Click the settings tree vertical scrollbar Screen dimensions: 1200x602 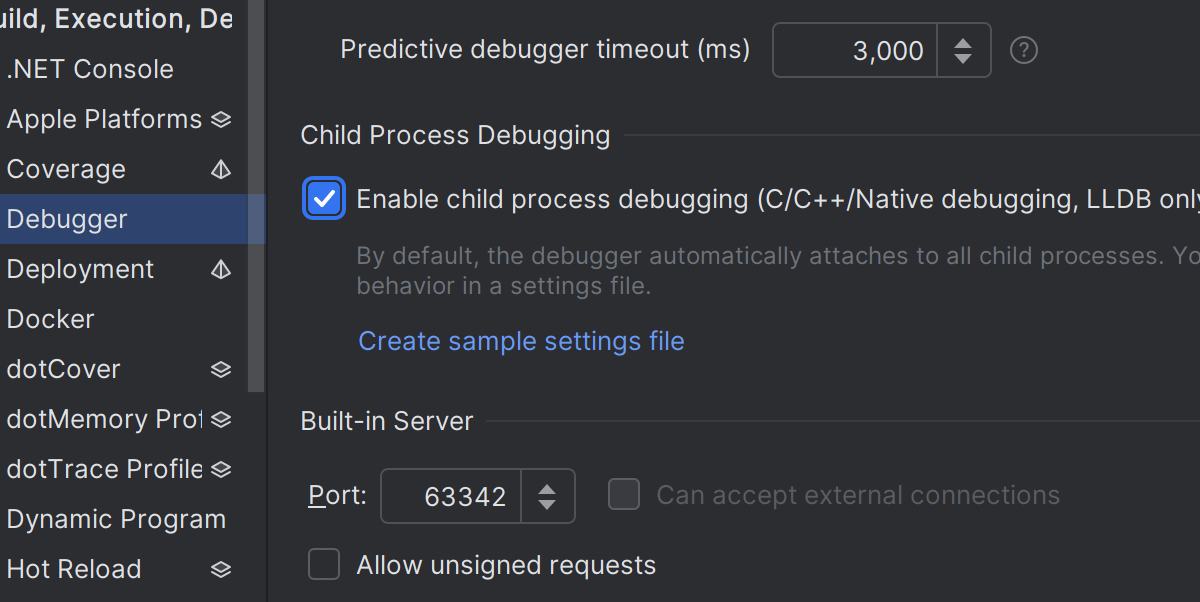coord(256,200)
